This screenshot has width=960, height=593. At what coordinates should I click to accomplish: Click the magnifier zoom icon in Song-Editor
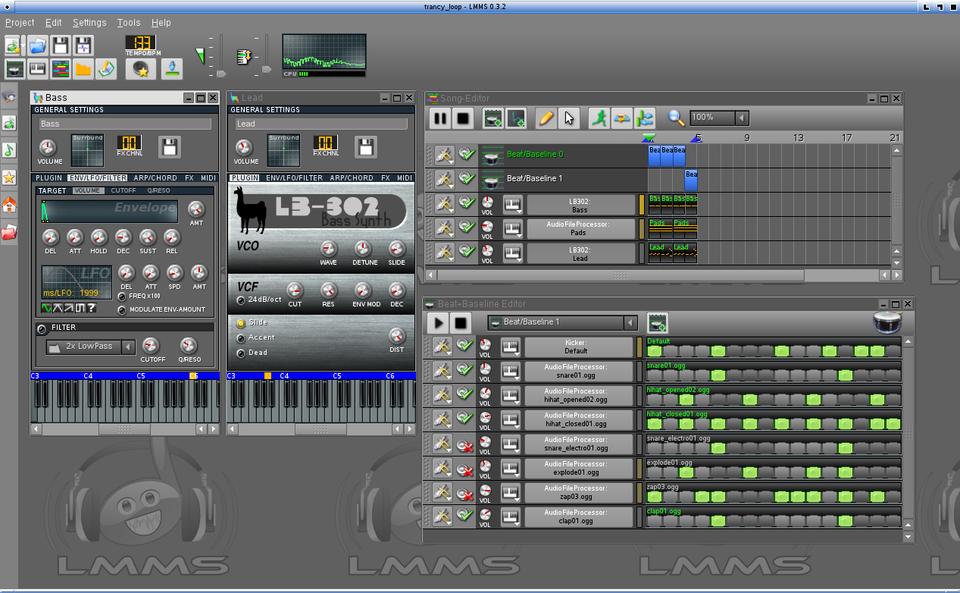(x=676, y=118)
